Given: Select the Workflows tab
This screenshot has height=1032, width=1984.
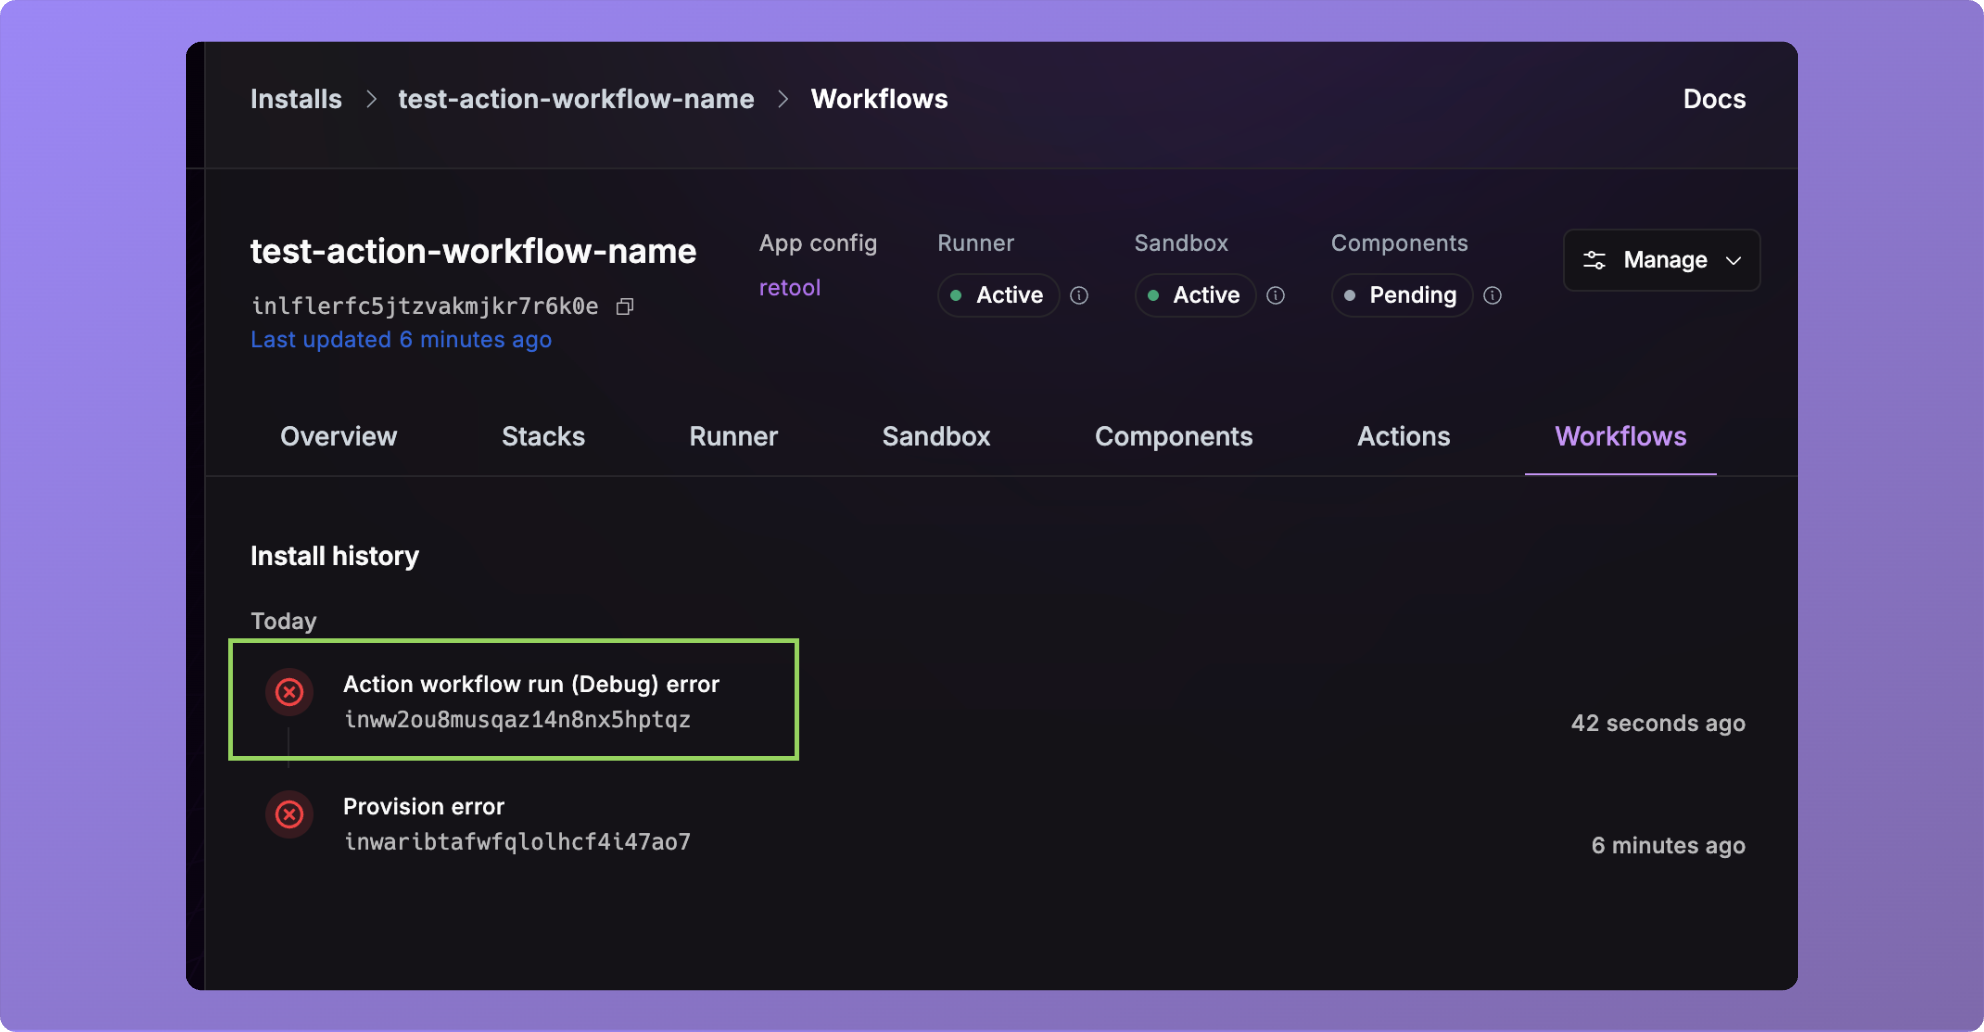Looking at the screenshot, I should (1620, 436).
